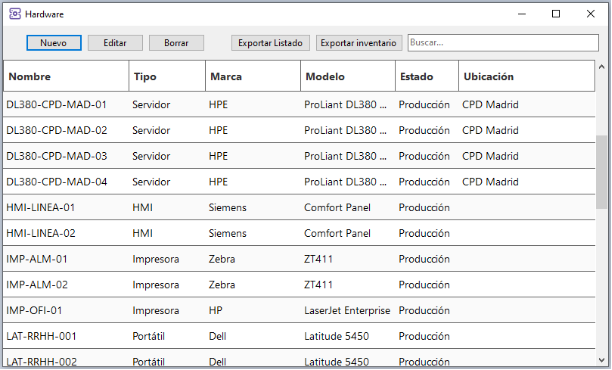This screenshot has height=370, width=612.
Task: Click the Hardware app icon in title bar
Action: [15, 14]
